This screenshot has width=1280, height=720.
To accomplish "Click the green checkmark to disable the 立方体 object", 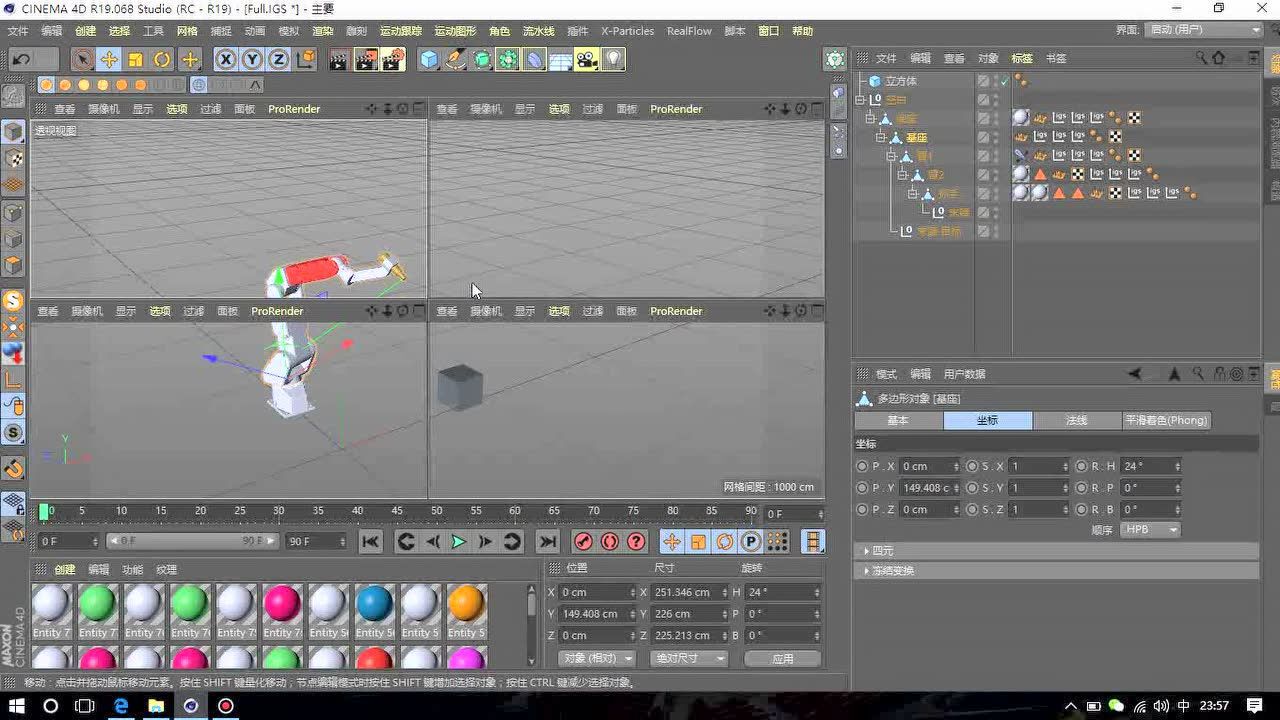I will [1005, 80].
